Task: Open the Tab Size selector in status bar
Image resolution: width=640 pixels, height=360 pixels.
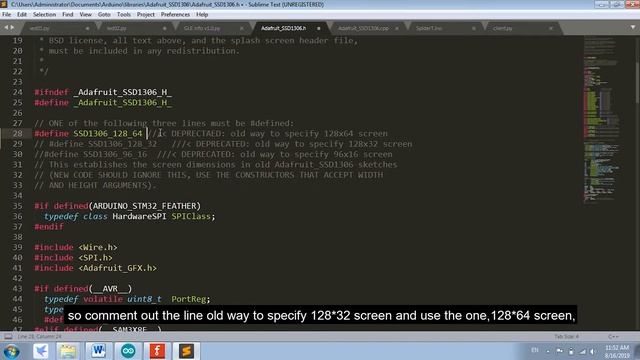Action: click(566, 337)
